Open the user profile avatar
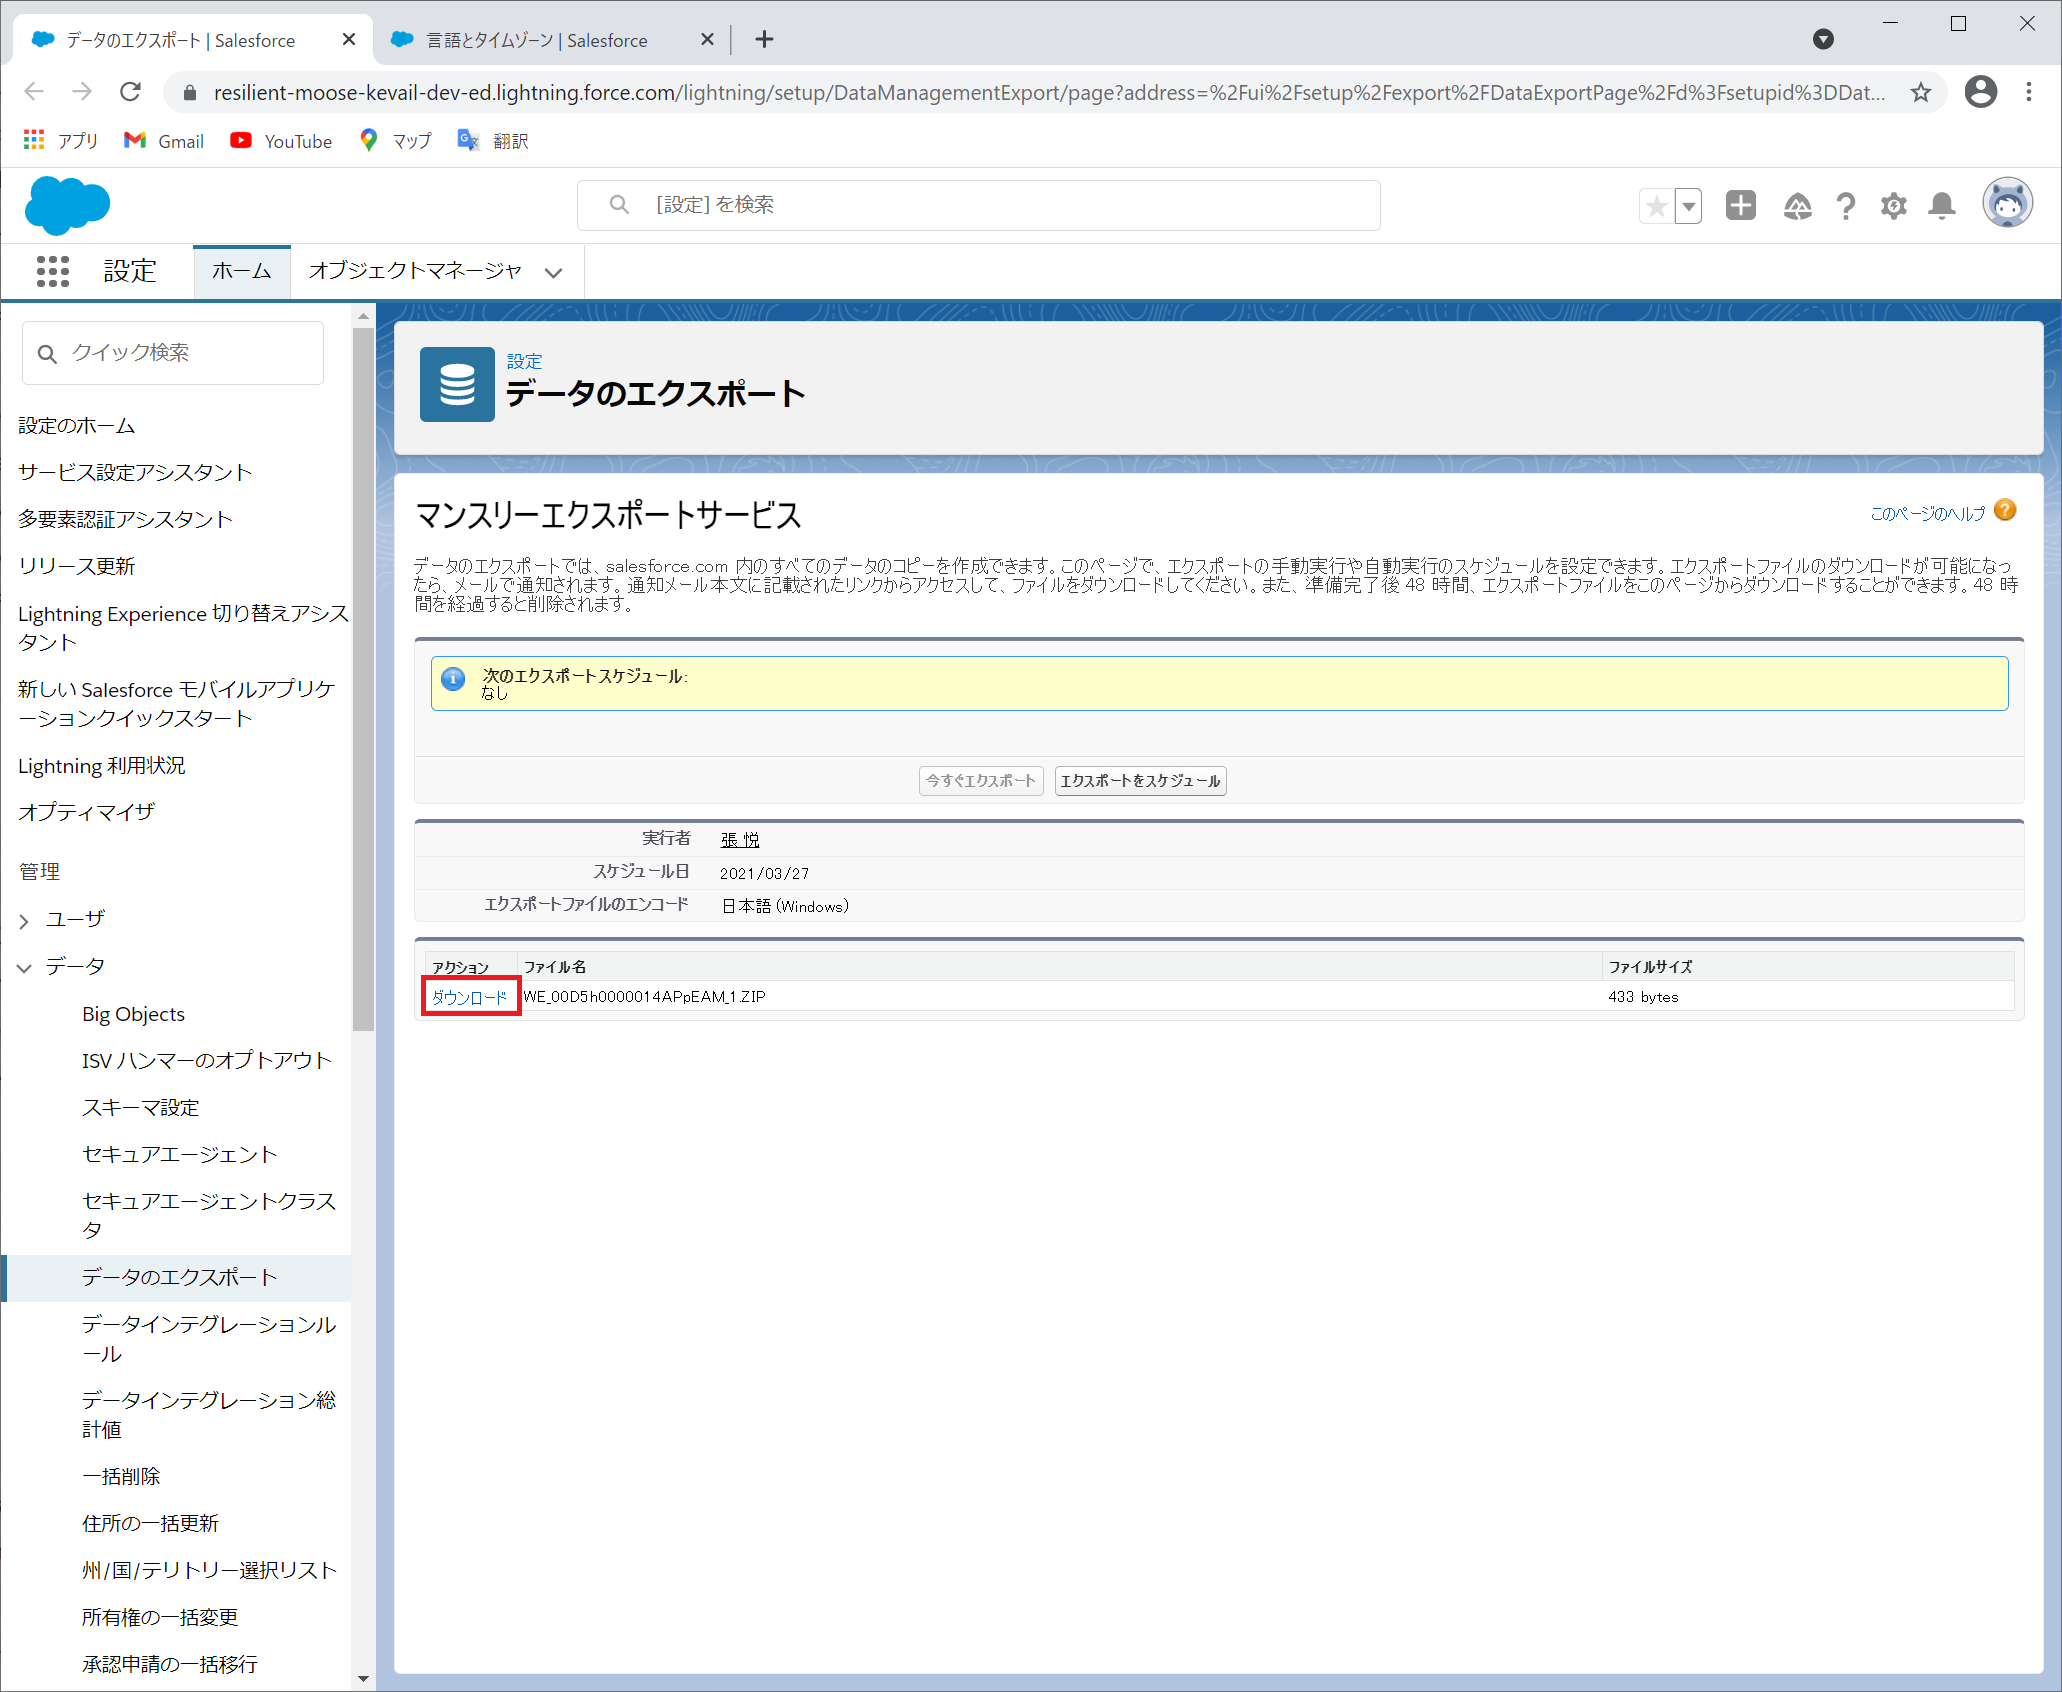 2007,204
